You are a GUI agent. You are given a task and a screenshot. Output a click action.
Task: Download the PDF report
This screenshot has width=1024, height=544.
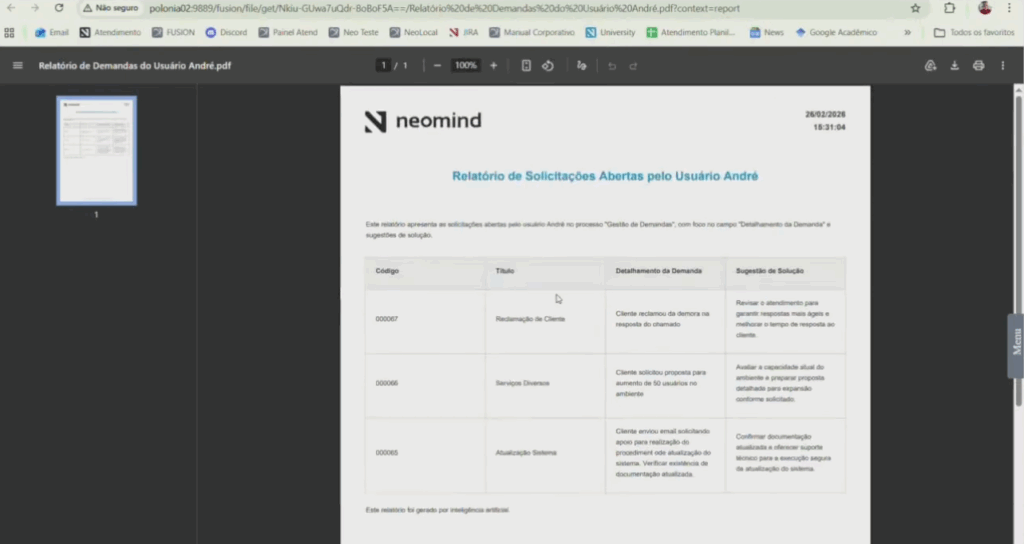tap(954, 66)
